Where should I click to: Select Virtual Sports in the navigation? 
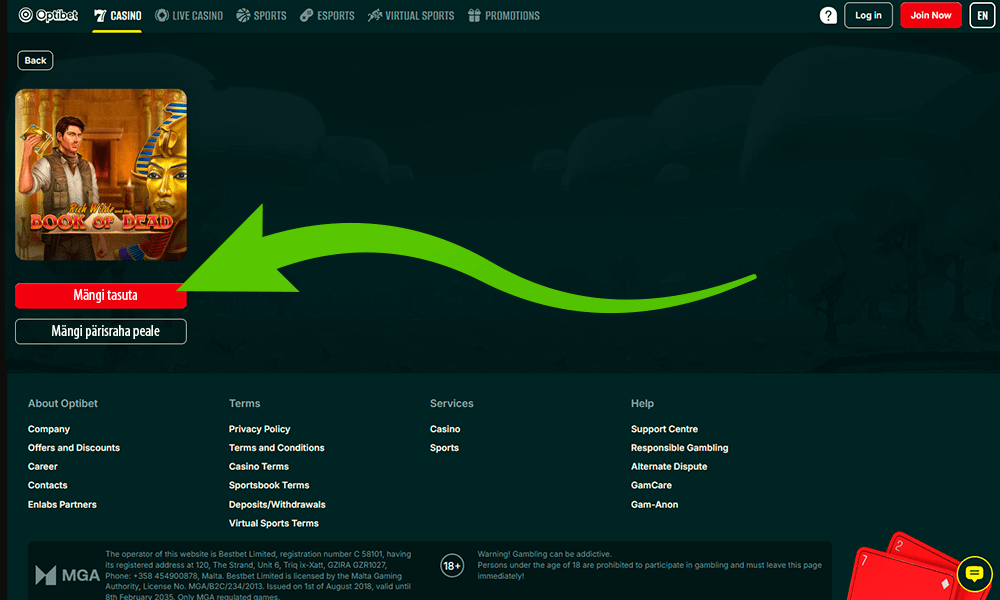pyautogui.click(x=411, y=16)
